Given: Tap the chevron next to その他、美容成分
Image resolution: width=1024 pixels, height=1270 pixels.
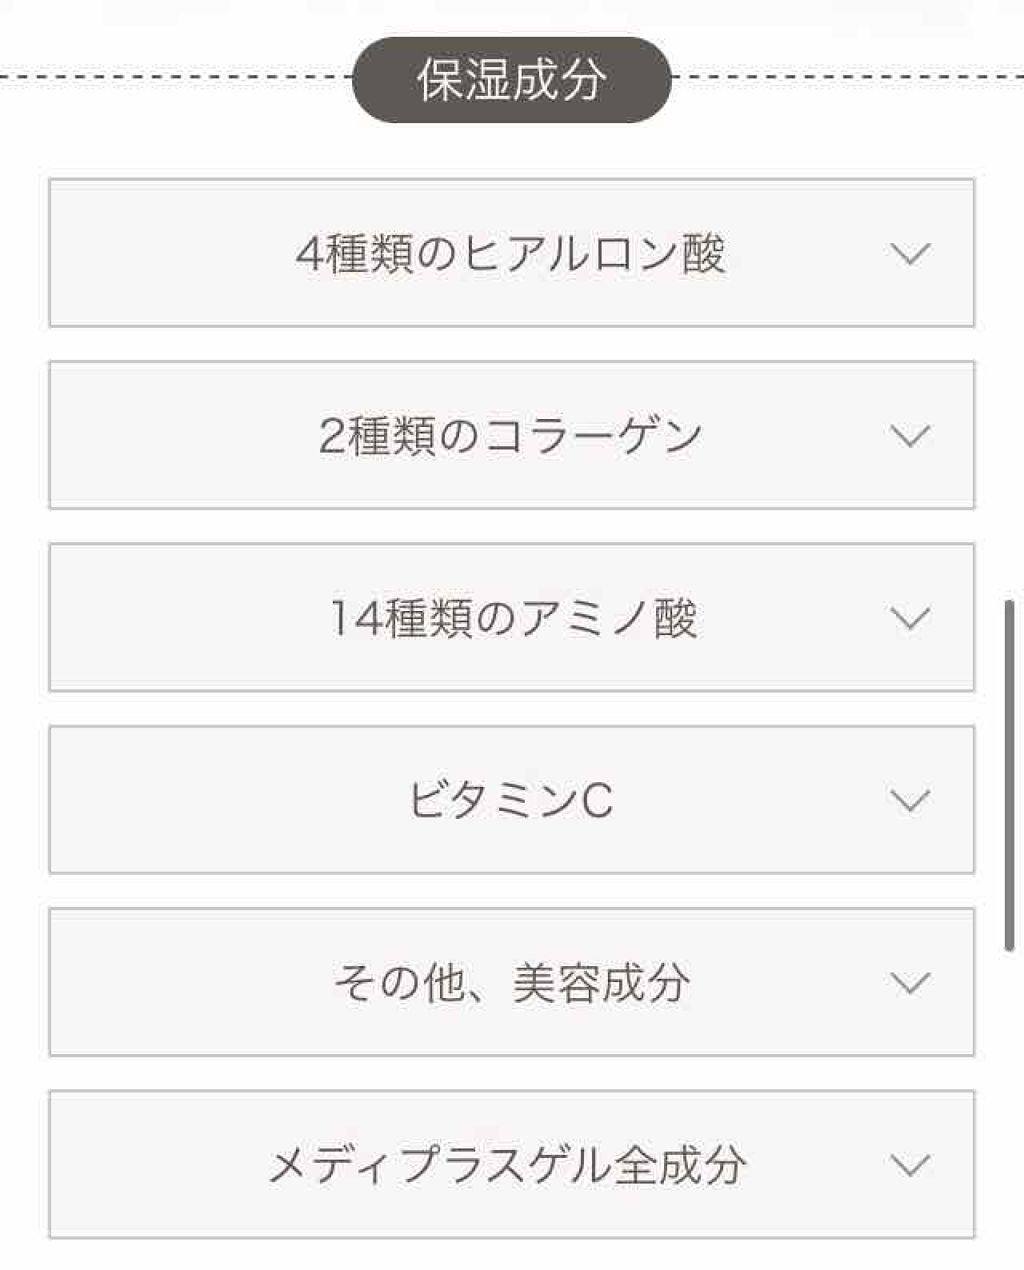Looking at the screenshot, I should point(909,983).
